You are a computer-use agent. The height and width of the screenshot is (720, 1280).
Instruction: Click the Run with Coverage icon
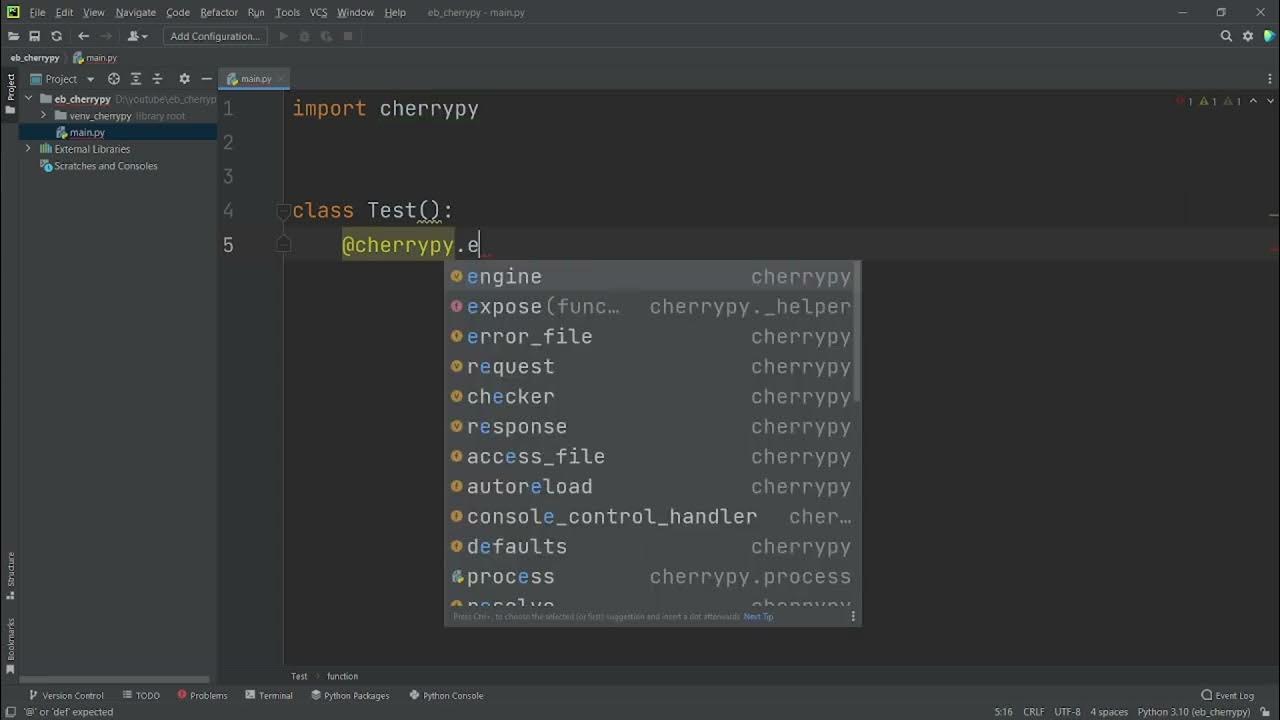click(326, 36)
